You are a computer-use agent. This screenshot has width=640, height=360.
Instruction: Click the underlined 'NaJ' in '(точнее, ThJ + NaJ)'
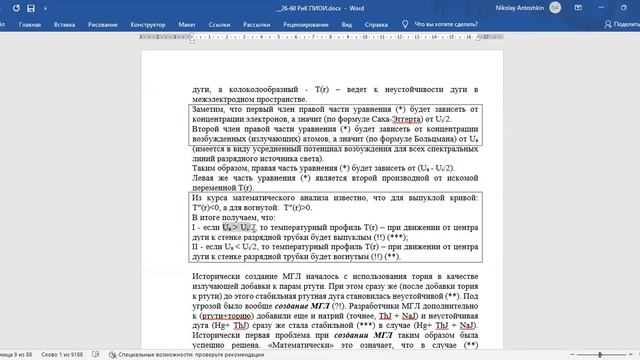pyautogui.click(x=409, y=316)
